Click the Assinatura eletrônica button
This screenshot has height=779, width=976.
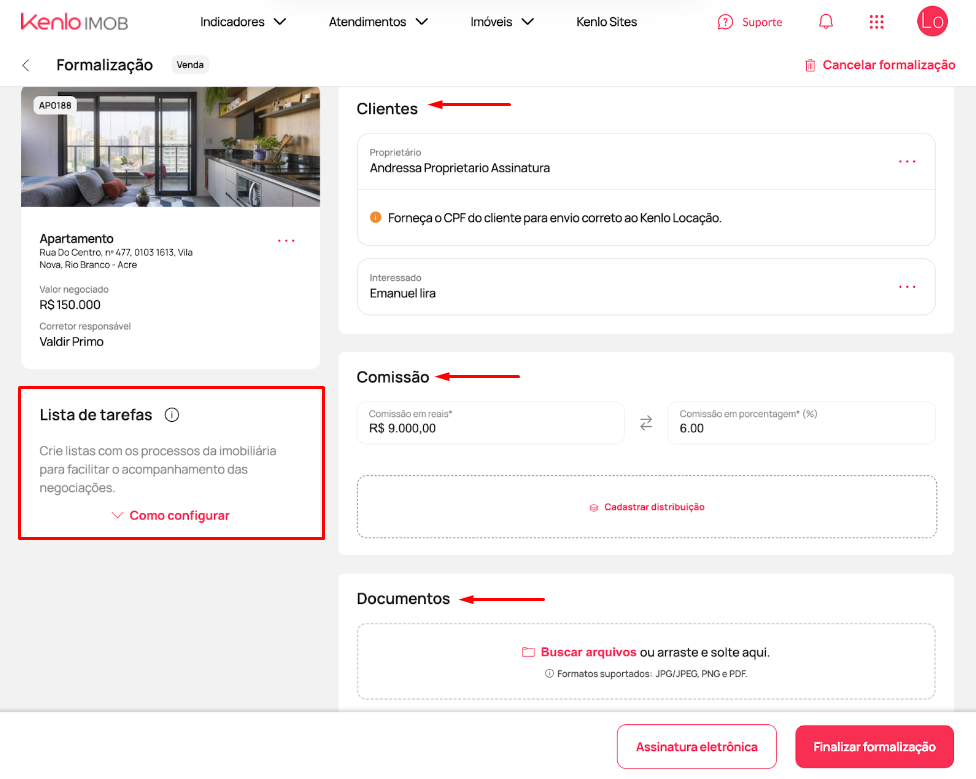[697, 746]
